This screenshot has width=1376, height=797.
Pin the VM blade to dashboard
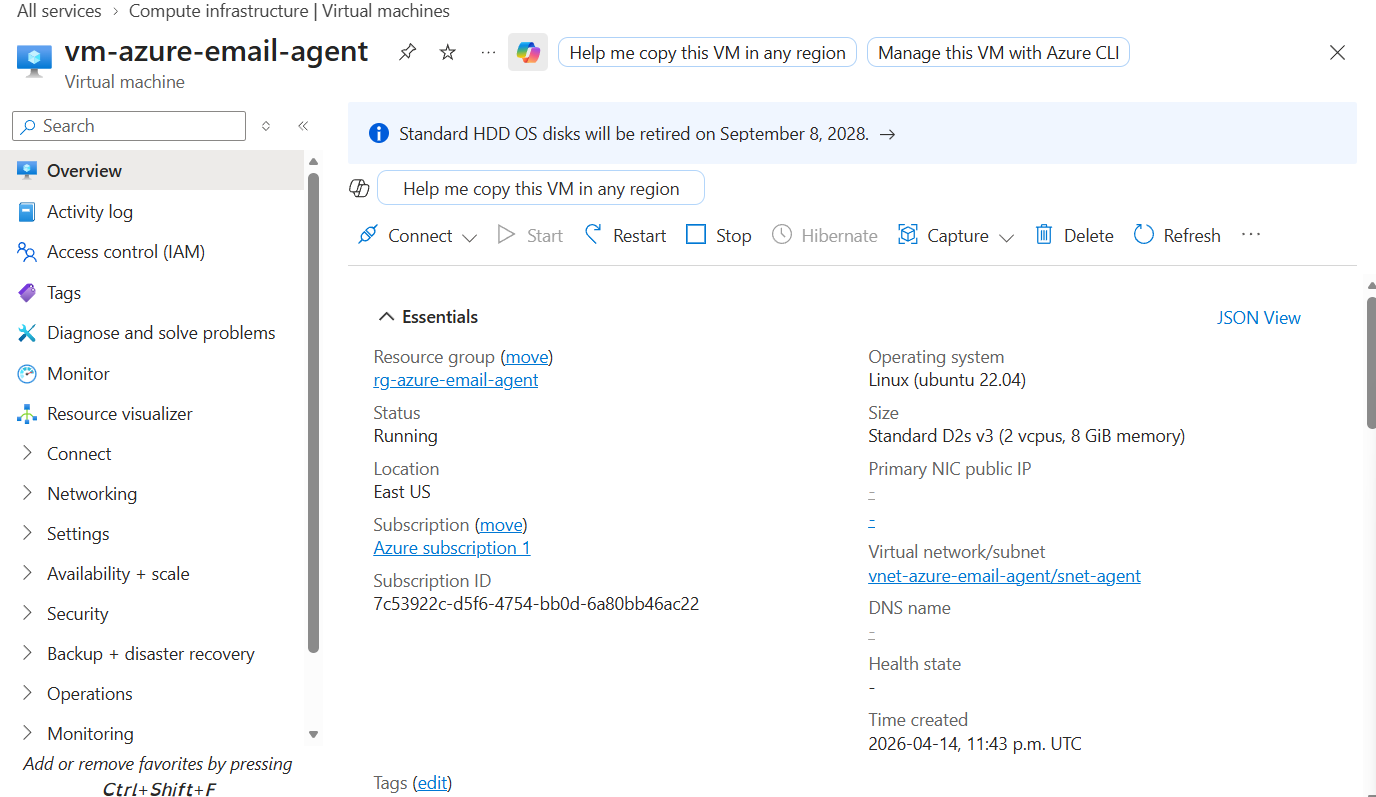407,53
